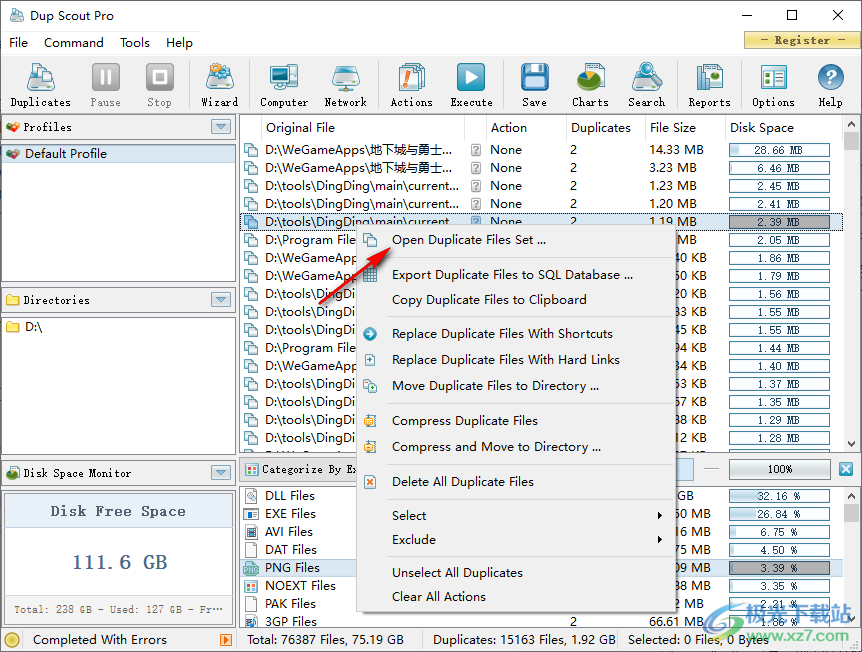The image size is (862, 652).
Task: Click the 28.66 MB disk space bar
Action: (779, 150)
